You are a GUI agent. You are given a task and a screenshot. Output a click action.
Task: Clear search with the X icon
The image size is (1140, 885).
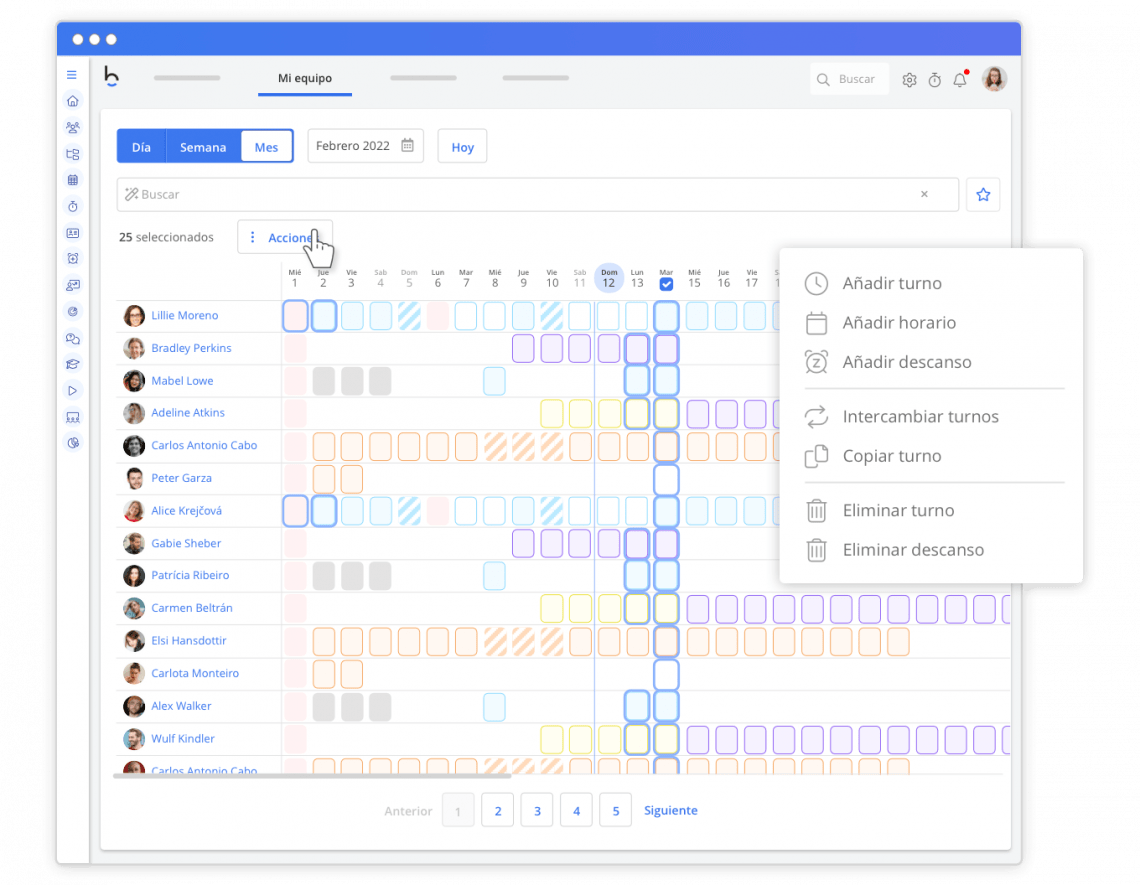pyautogui.click(x=924, y=195)
